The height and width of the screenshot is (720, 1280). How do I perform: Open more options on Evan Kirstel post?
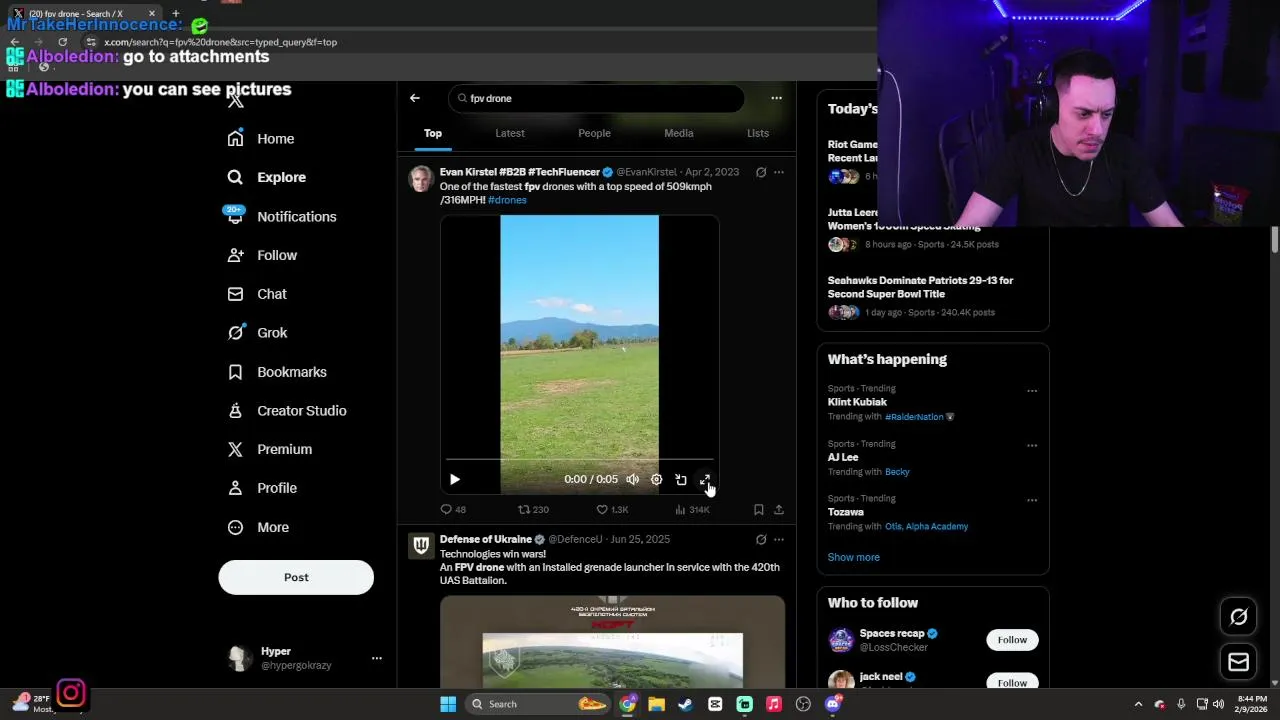(x=779, y=172)
